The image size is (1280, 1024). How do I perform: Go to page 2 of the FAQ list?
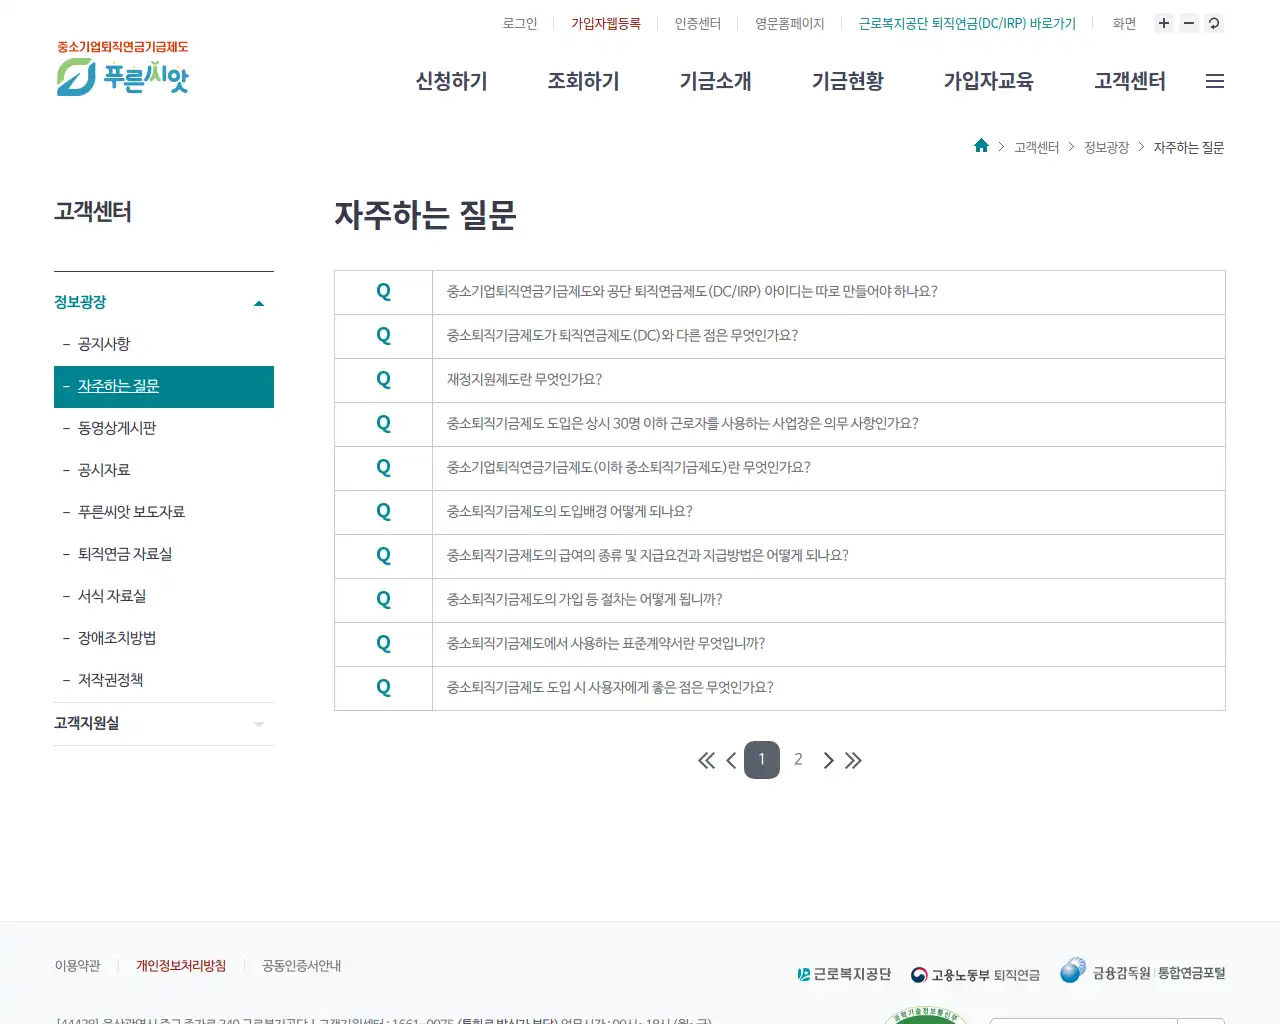tap(797, 759)
